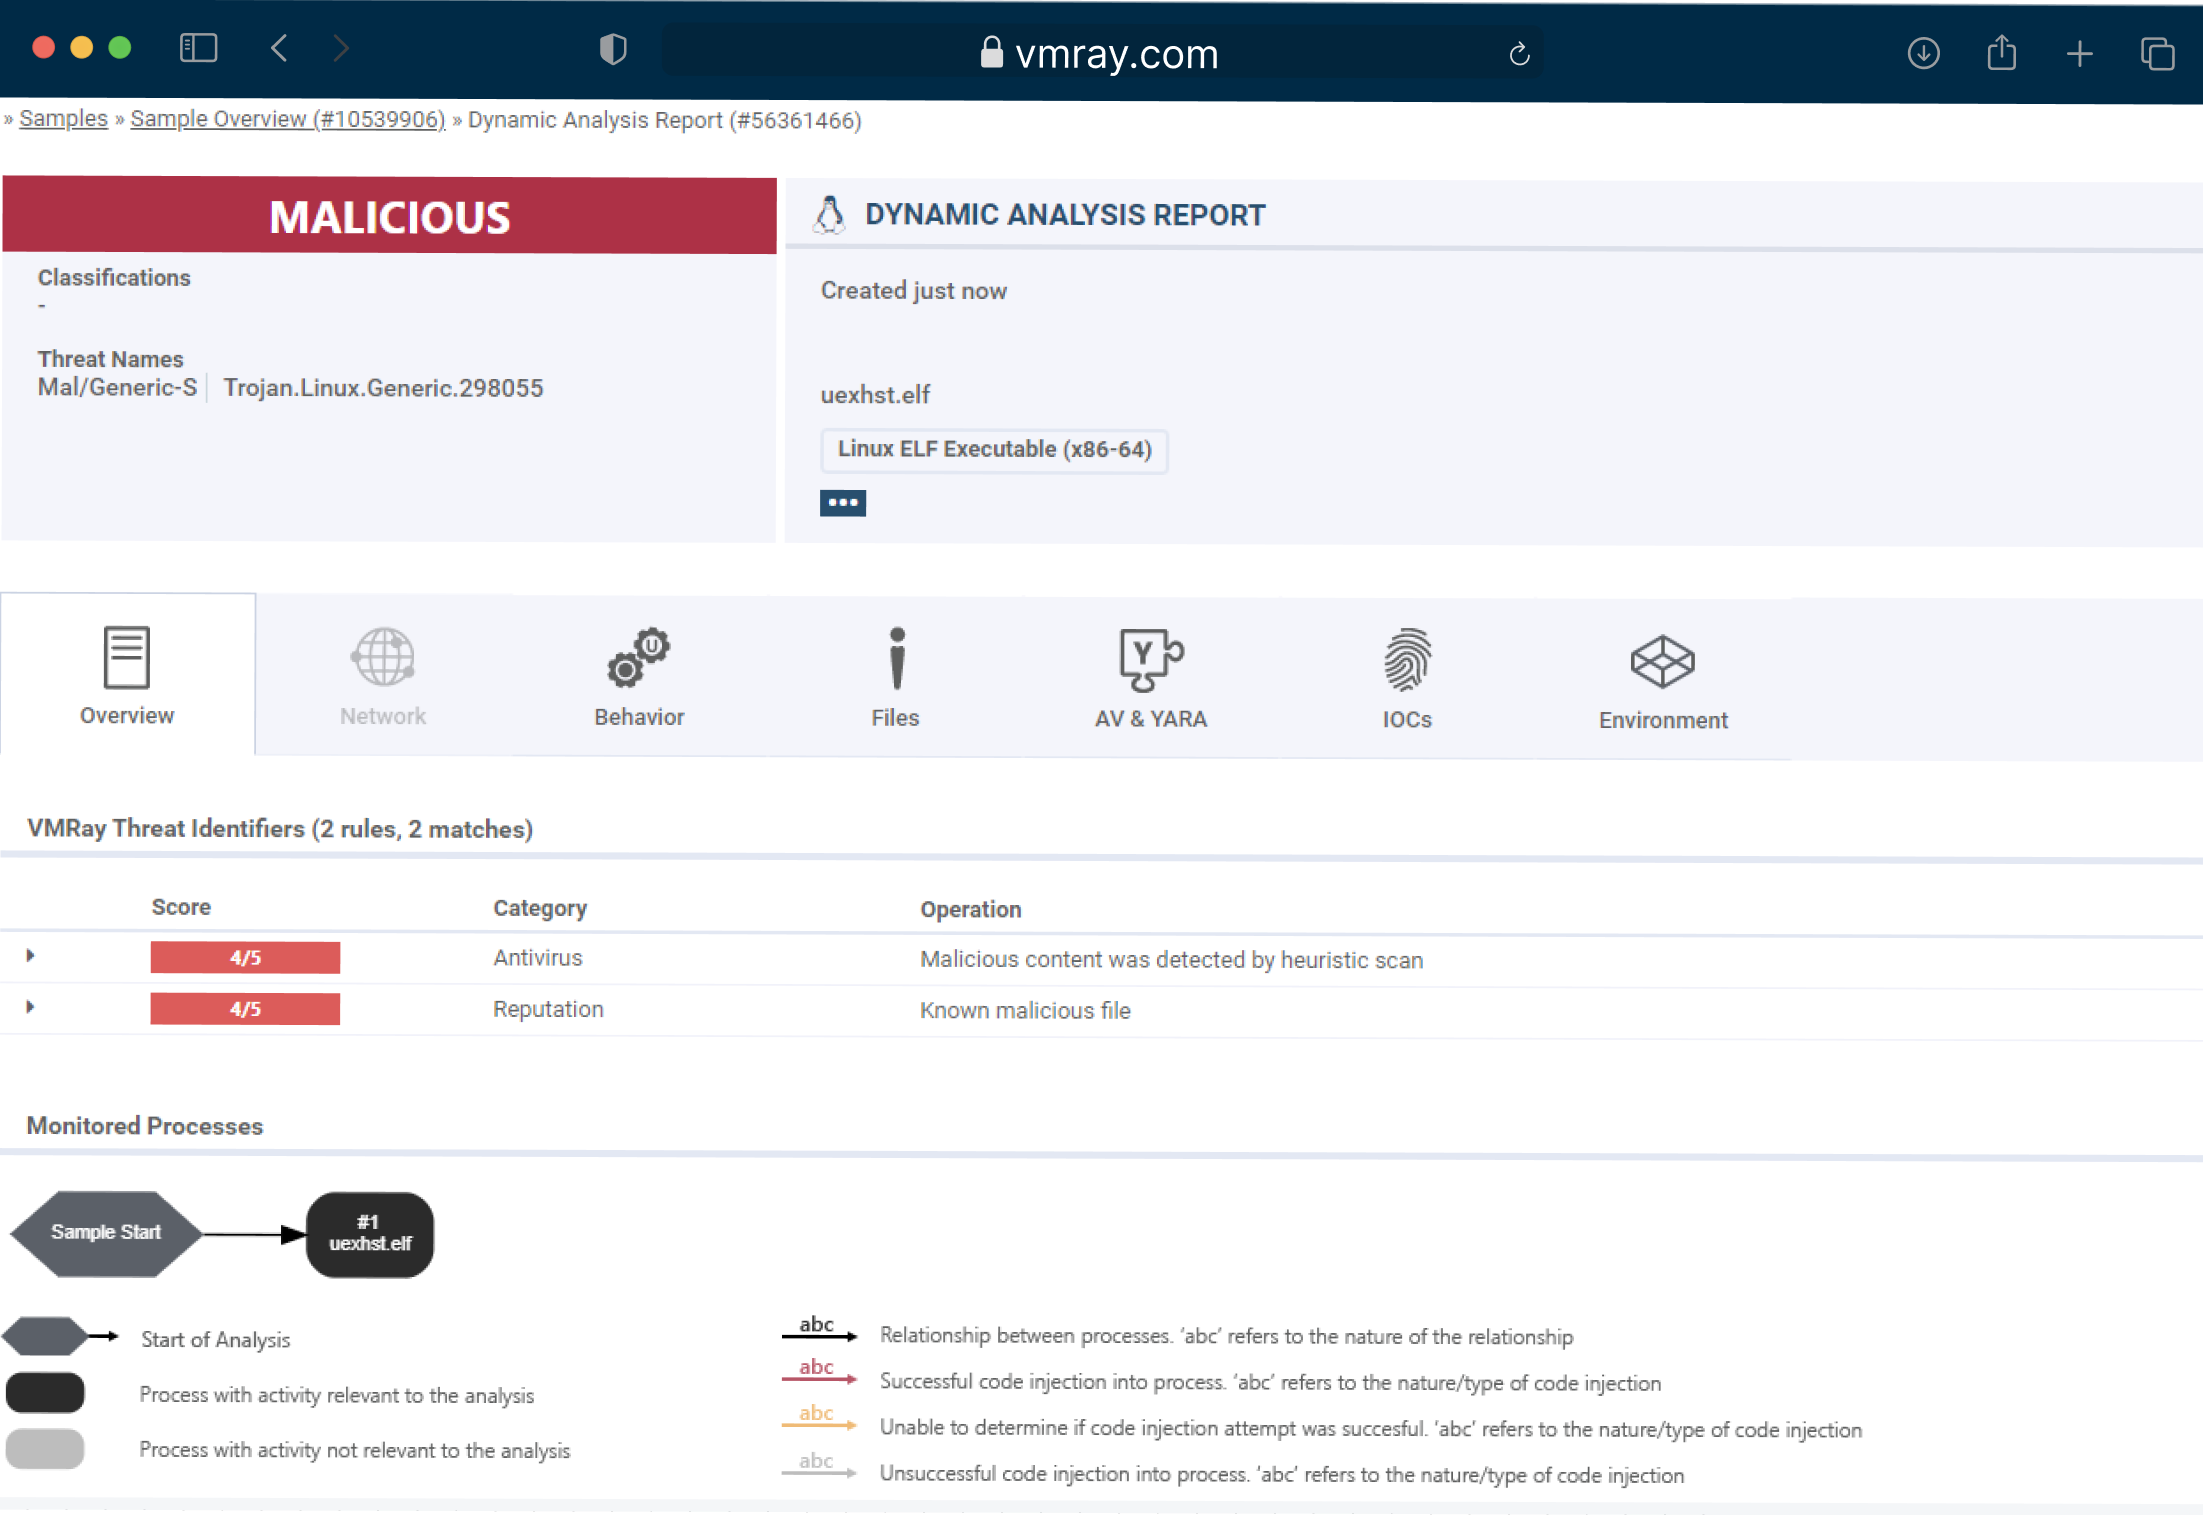The height and width of the screenshot is (1515, 2203).
Task: Click the Score column header
Action: (181, 907)
